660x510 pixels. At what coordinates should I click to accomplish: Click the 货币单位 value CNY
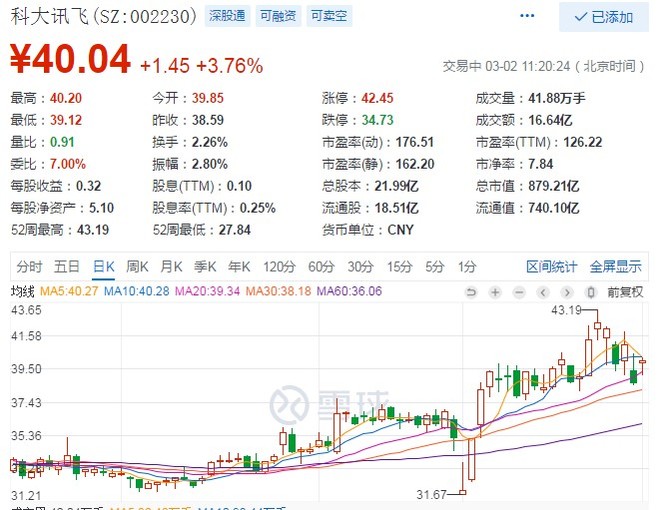pyautogui.click(x=400, y=230)
